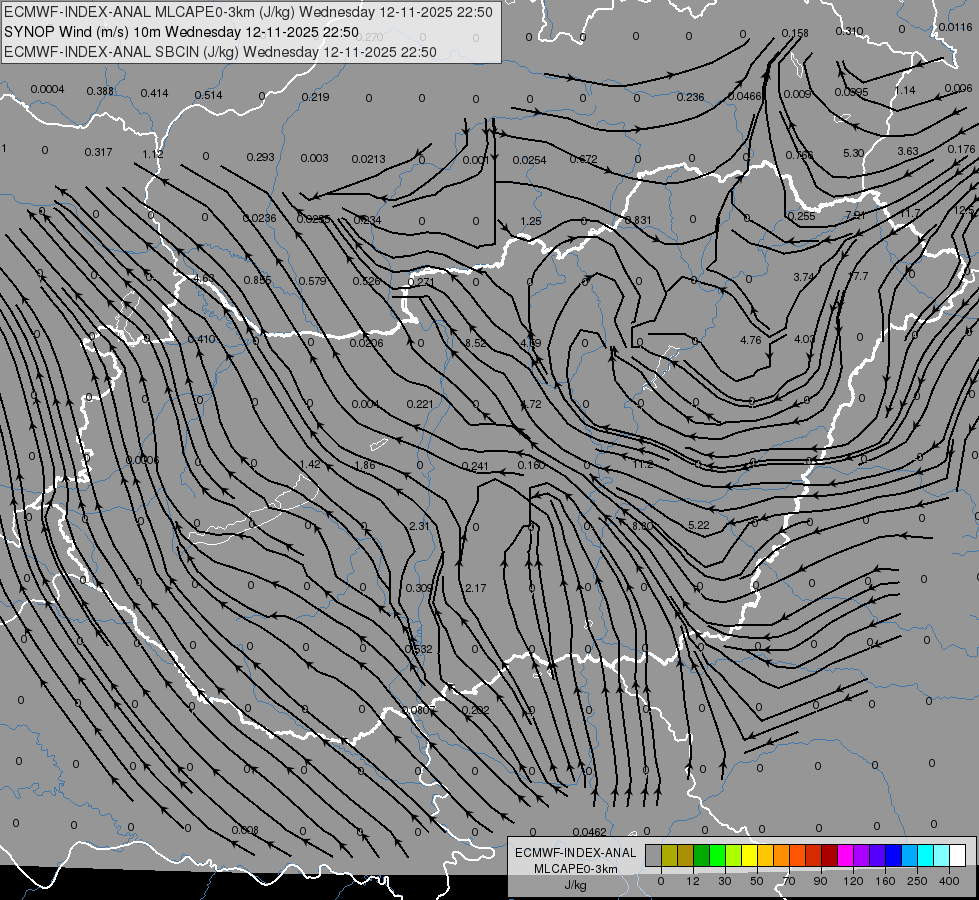Click the map value '0.003'

click(x=314, y=158)
